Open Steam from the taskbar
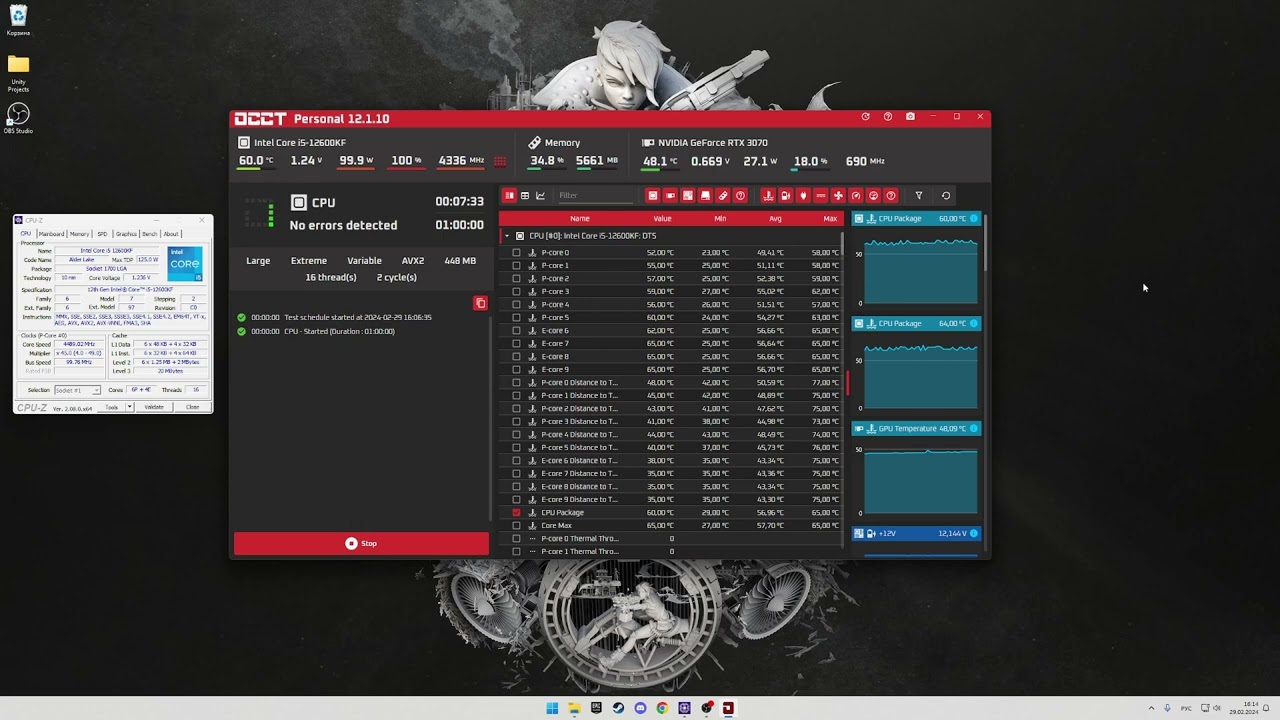1280x720 pixels. click(618, 708)
